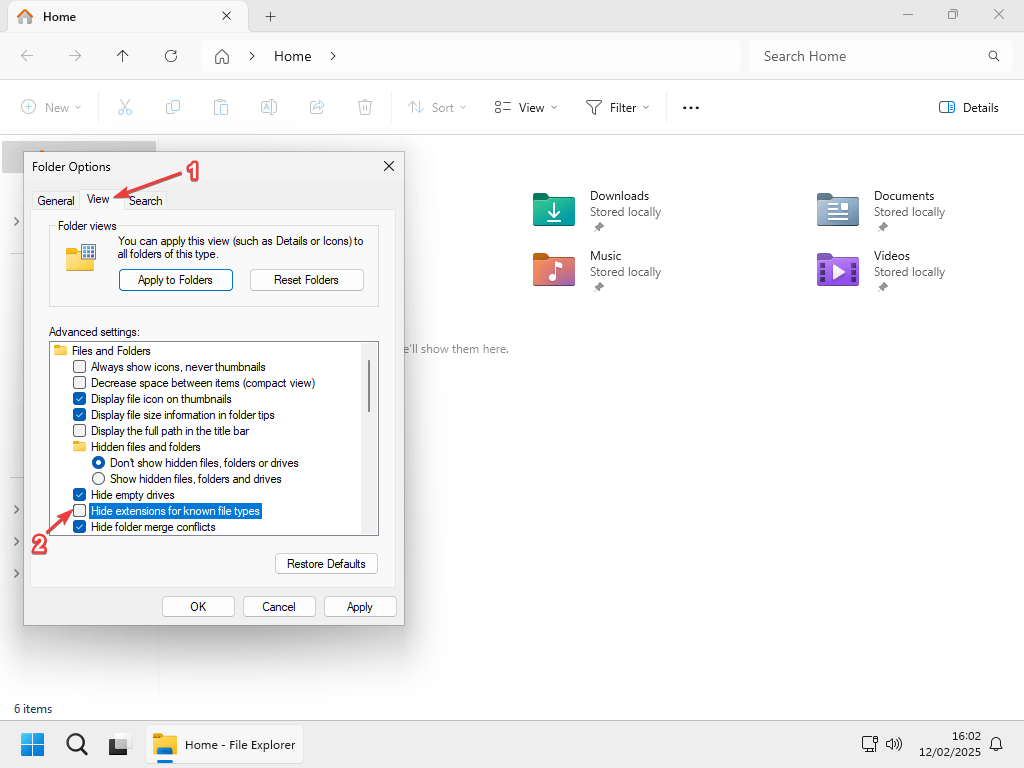The image size is (1024, 768).
Task: Click the Copy icon in toolbar
Action: click(173, 107)
